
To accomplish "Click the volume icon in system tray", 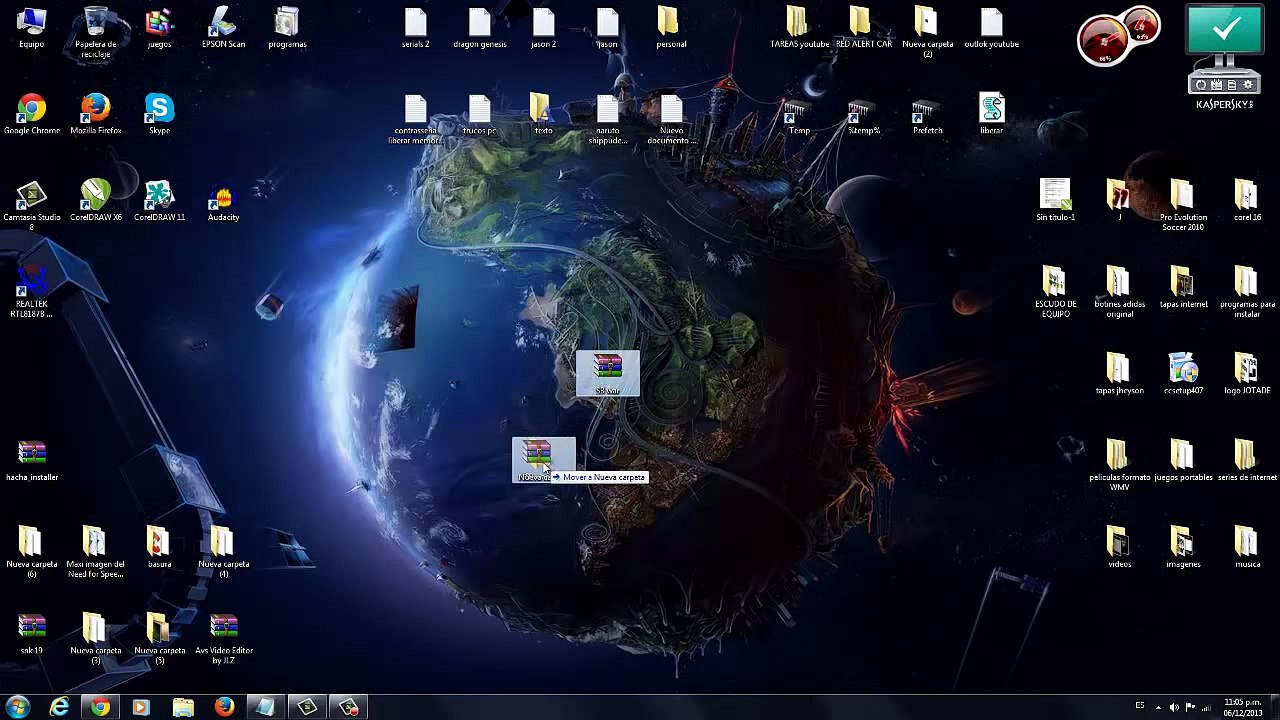I will click(x=1175, y=707).
